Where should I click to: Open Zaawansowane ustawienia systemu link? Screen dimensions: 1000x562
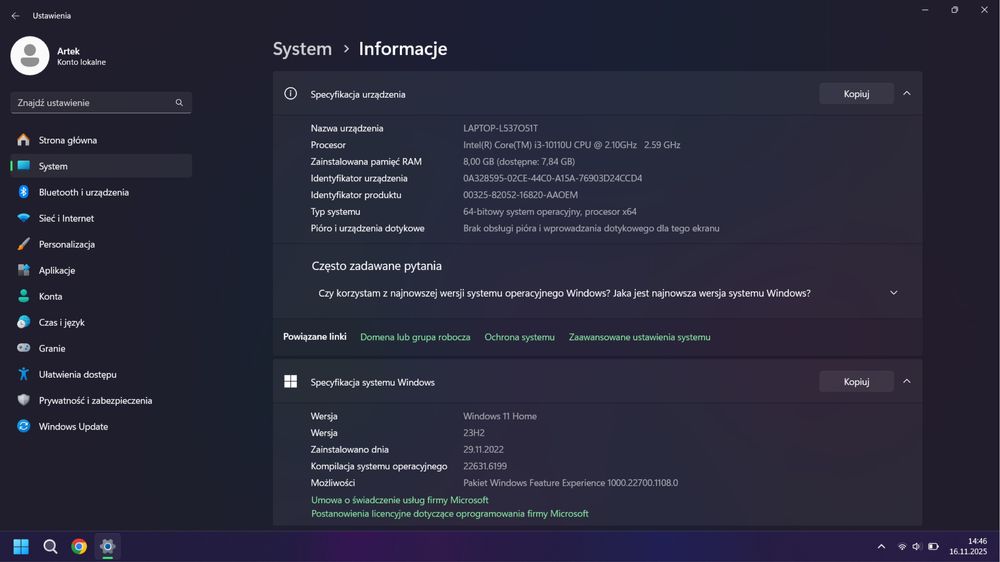click(640, 337)
